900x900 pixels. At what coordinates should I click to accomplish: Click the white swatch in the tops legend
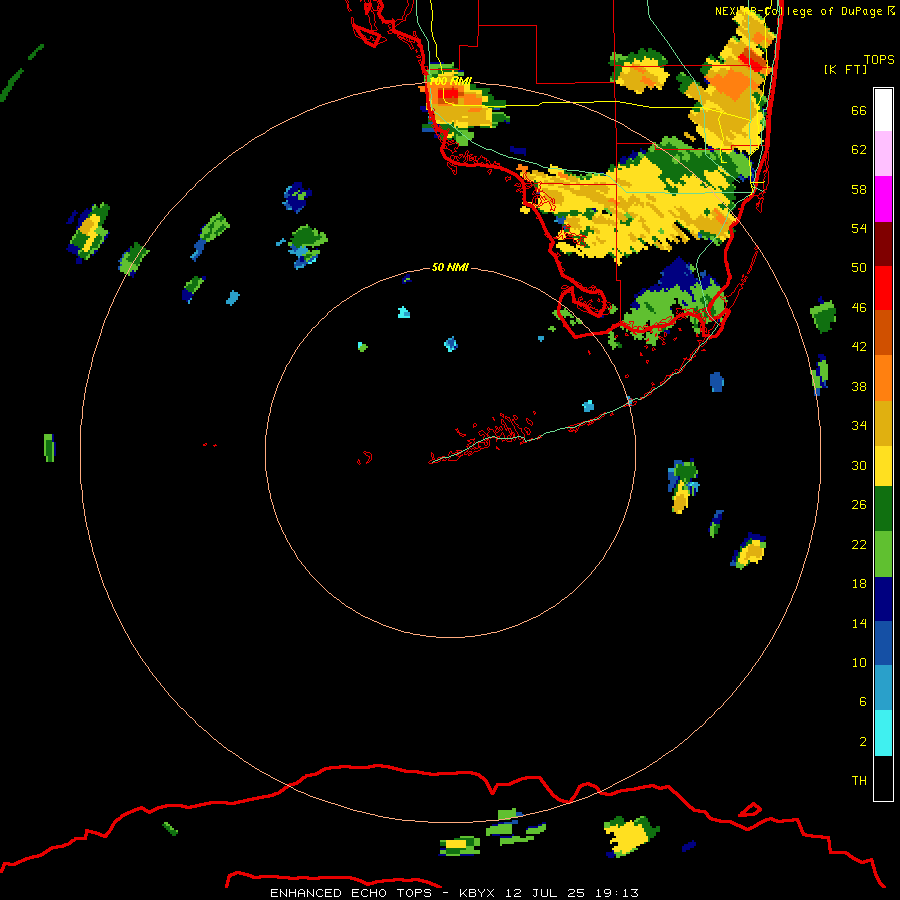[x=883, y=110]
